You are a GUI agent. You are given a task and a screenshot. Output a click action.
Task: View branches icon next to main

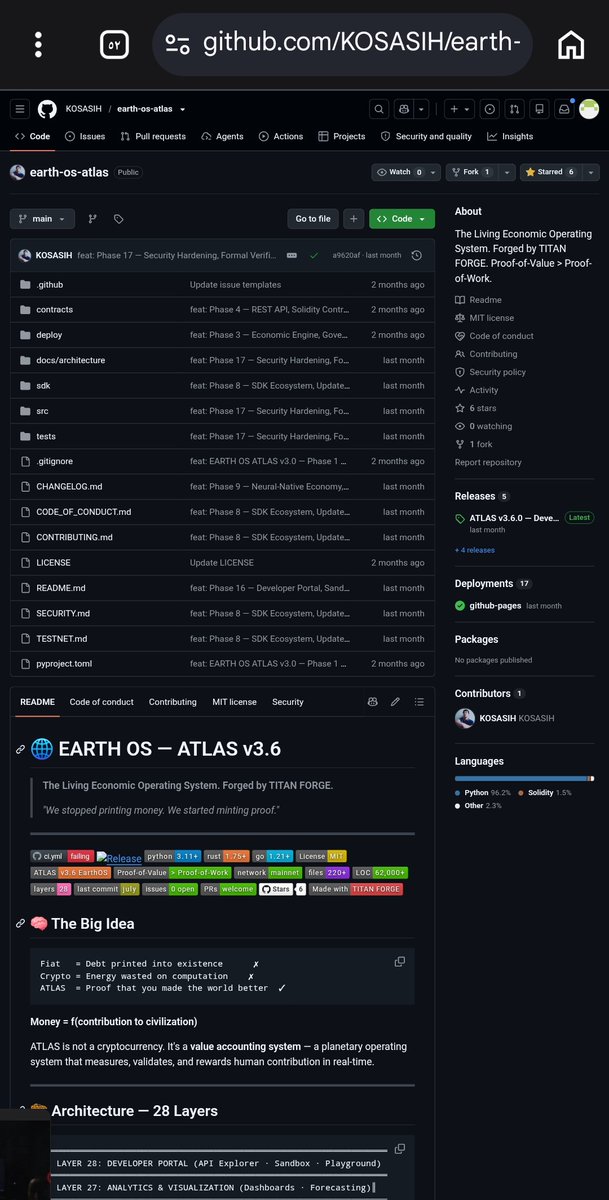tap(93, 218)
